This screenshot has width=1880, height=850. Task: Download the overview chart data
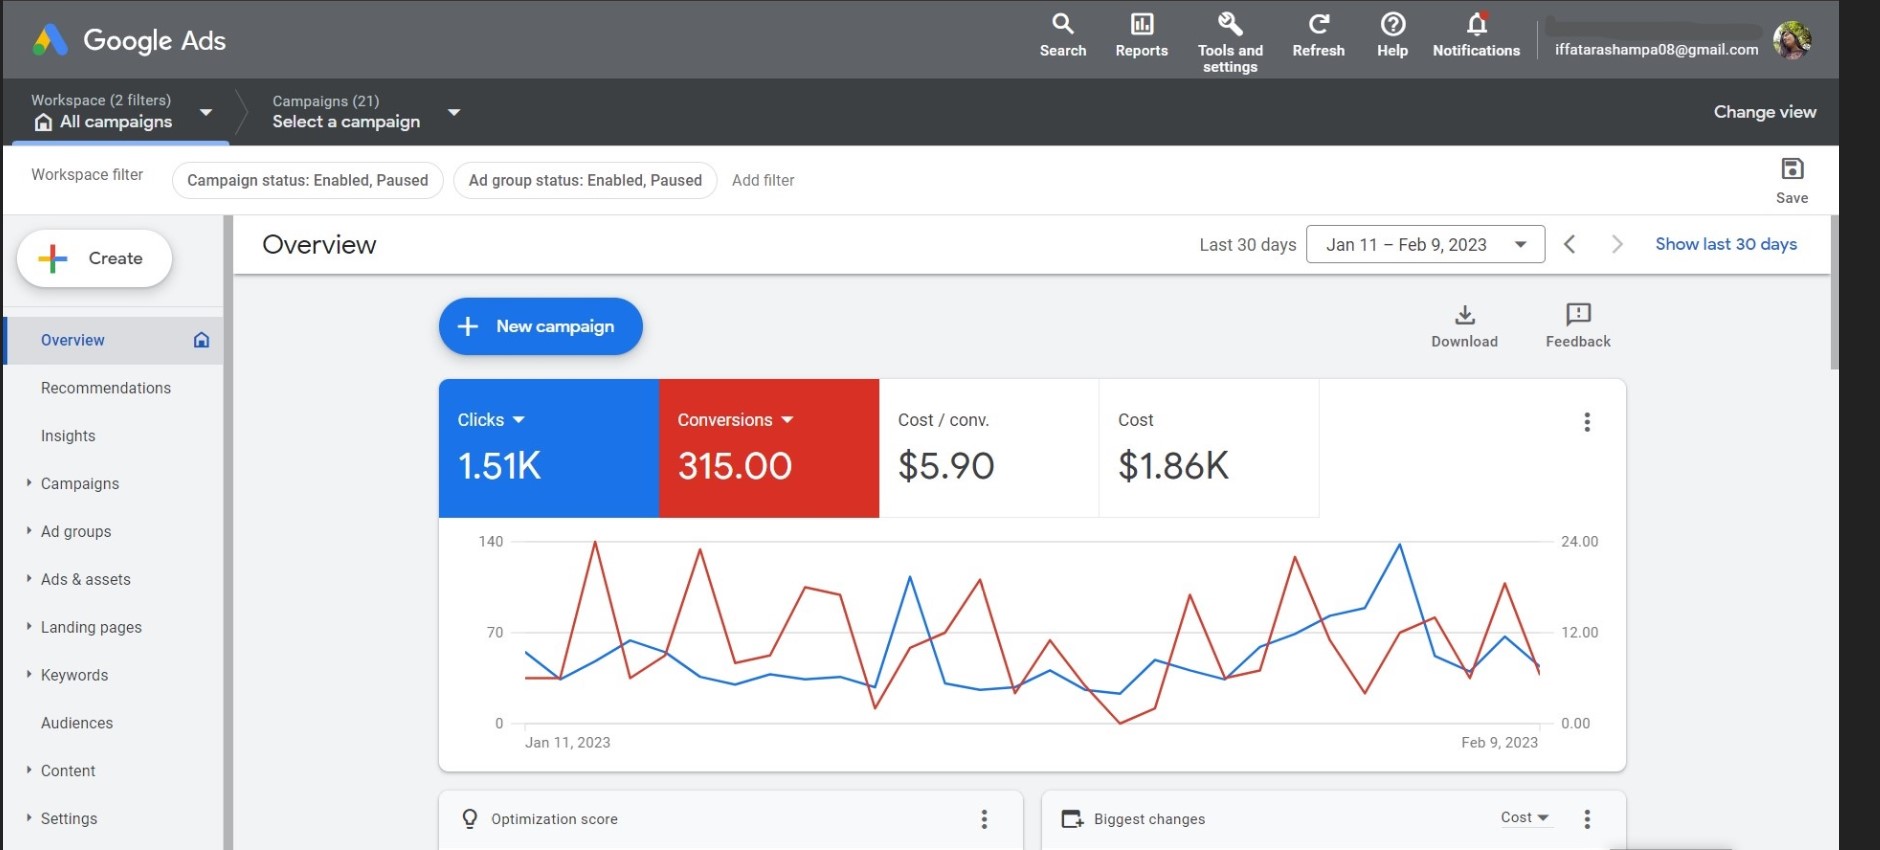coord(1464,317)
